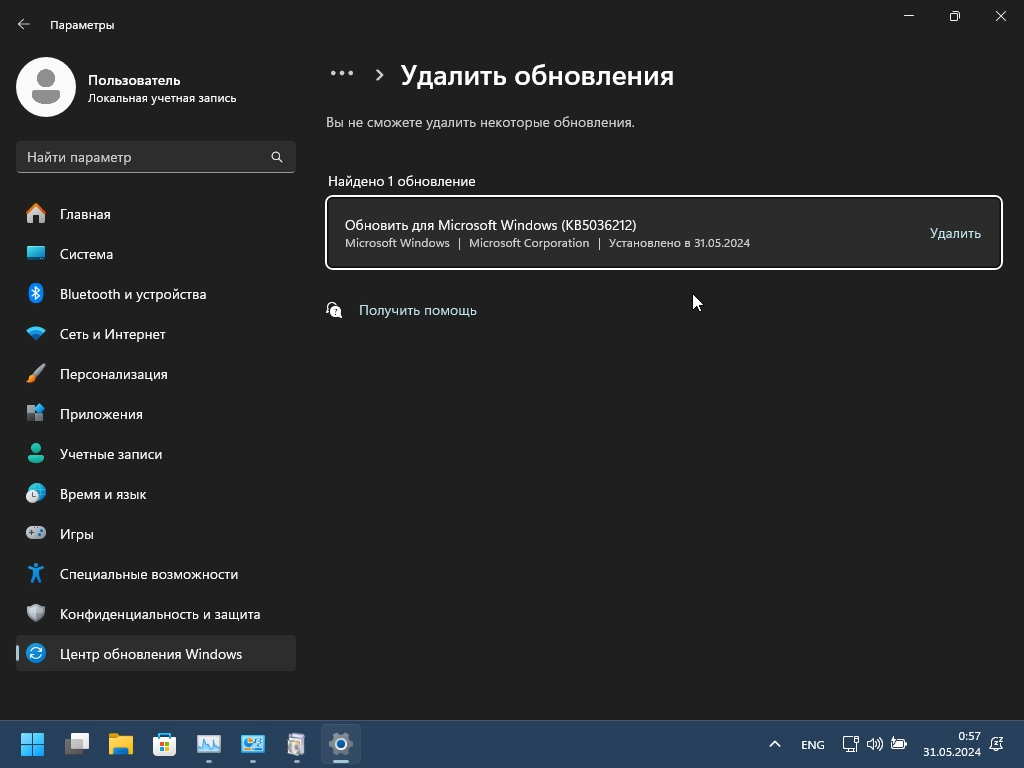The width and height of the screenshot is (1024, 768).
Task: Focus the Найти параметр search field
Action: [x=155, y=157]
